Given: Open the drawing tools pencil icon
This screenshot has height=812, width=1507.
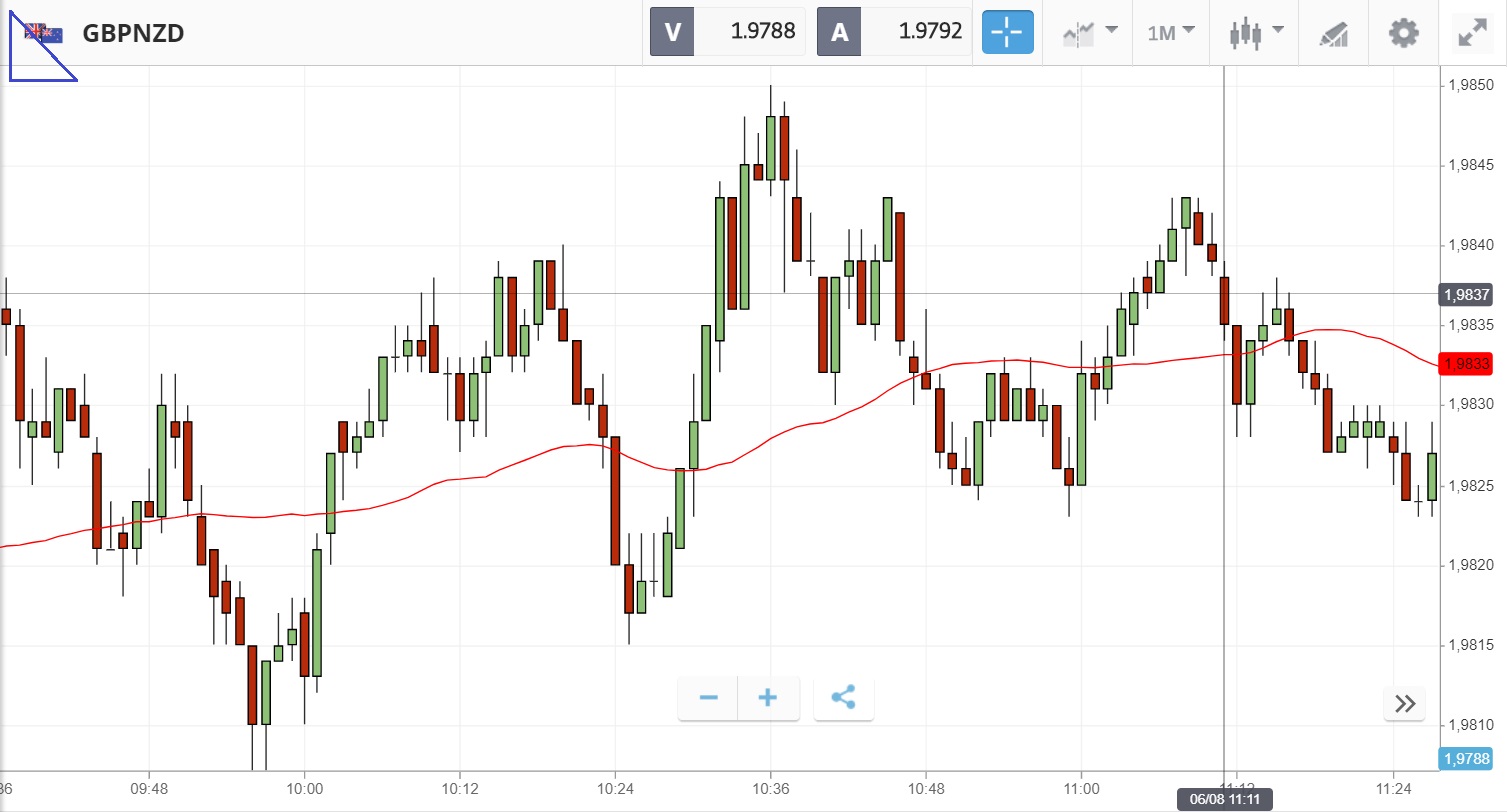Looking at the screenshot, I should tap(1334, 33).
